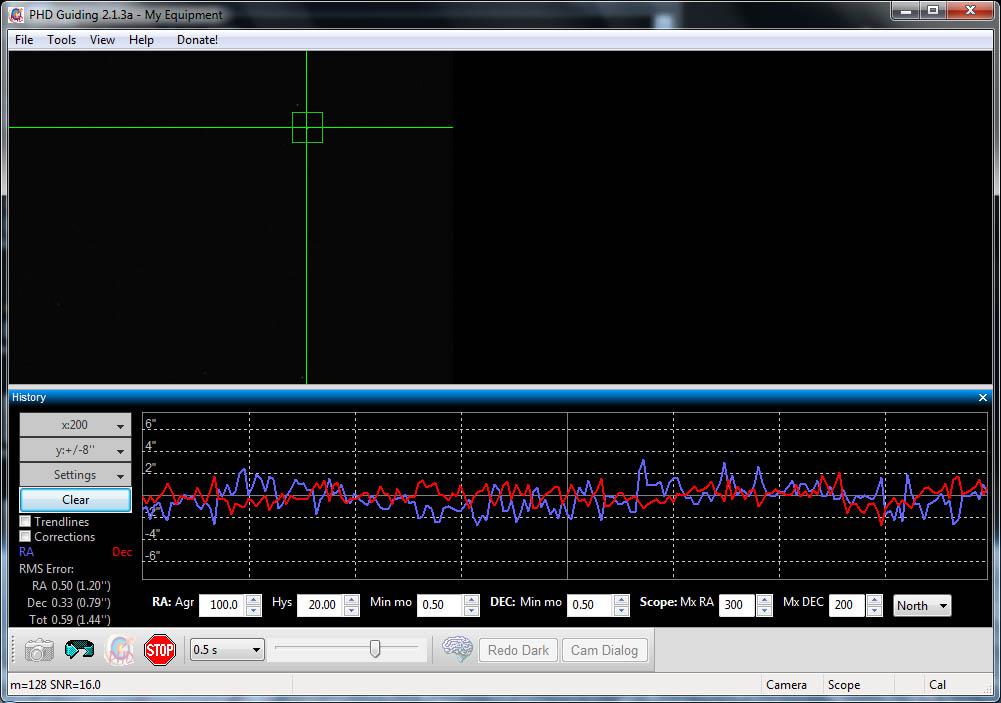Decrease DEC Min mo with down arrow
1001x703 pixels.
[x=622, y=610]
